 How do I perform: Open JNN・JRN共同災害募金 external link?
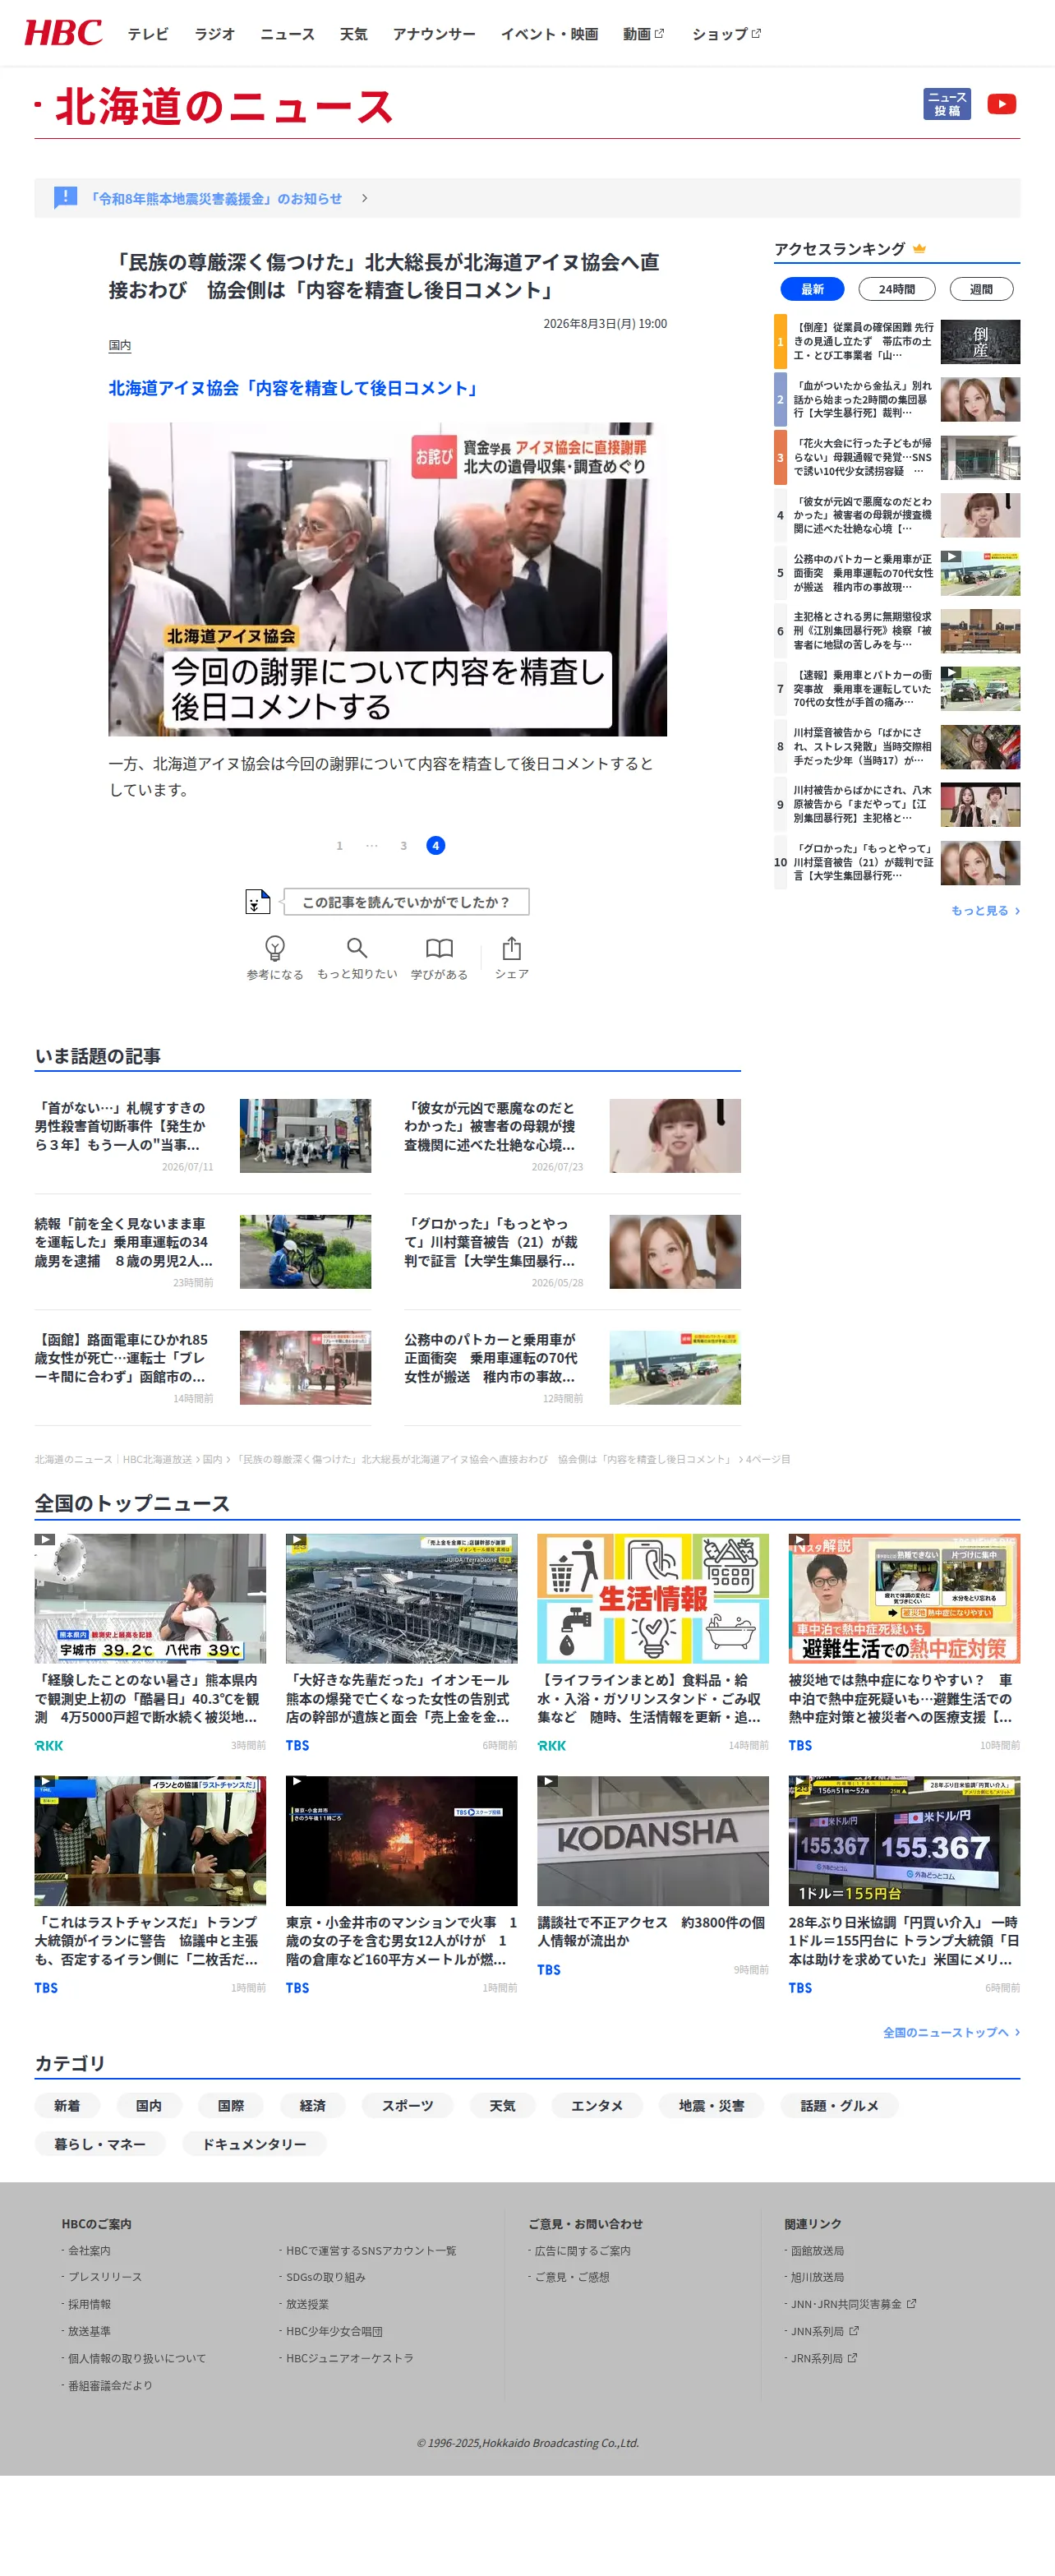[x=853, y=2304]
